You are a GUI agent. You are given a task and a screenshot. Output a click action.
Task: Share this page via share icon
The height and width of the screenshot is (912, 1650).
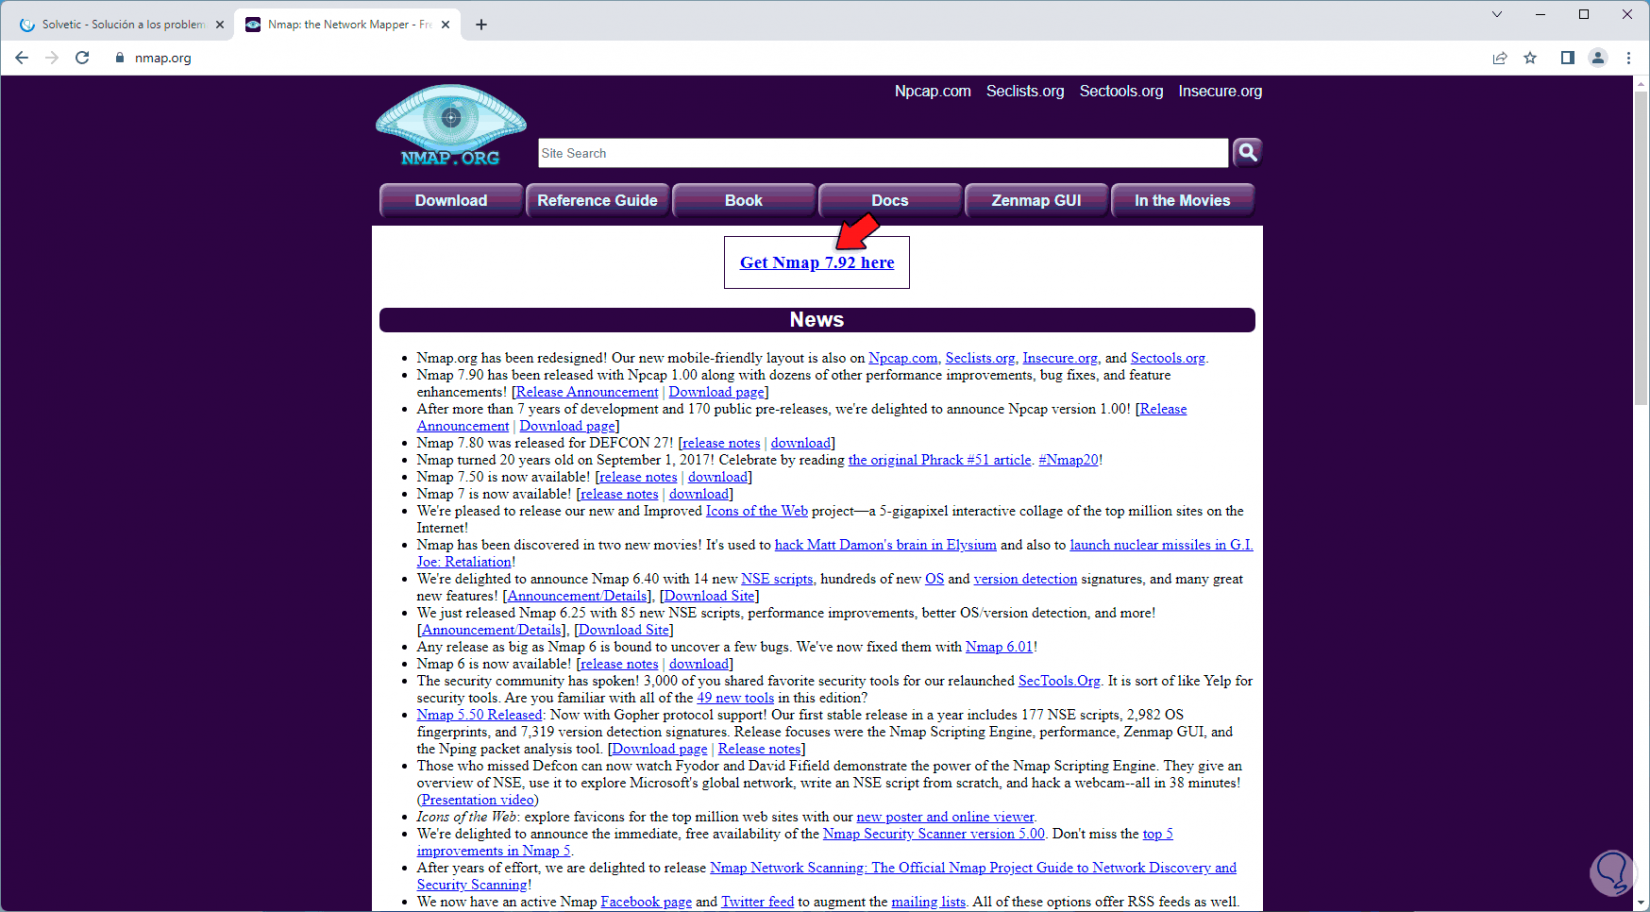[x=1500, y=58]
